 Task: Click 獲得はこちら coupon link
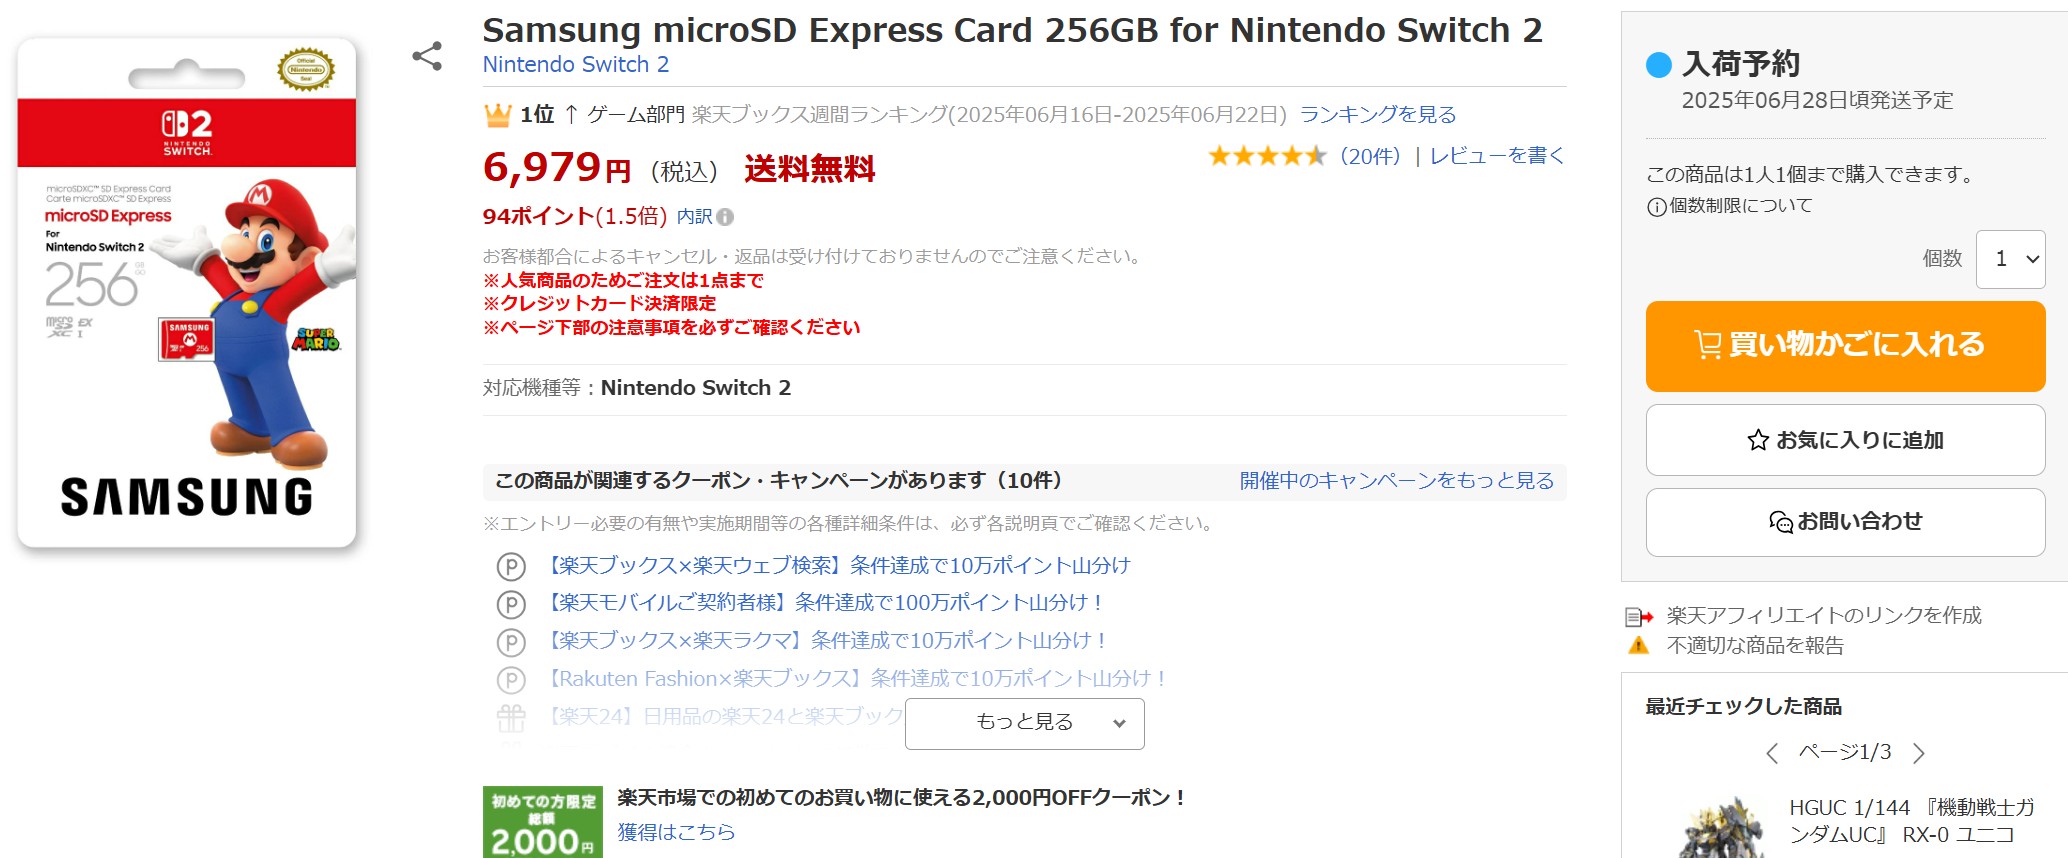675,832
